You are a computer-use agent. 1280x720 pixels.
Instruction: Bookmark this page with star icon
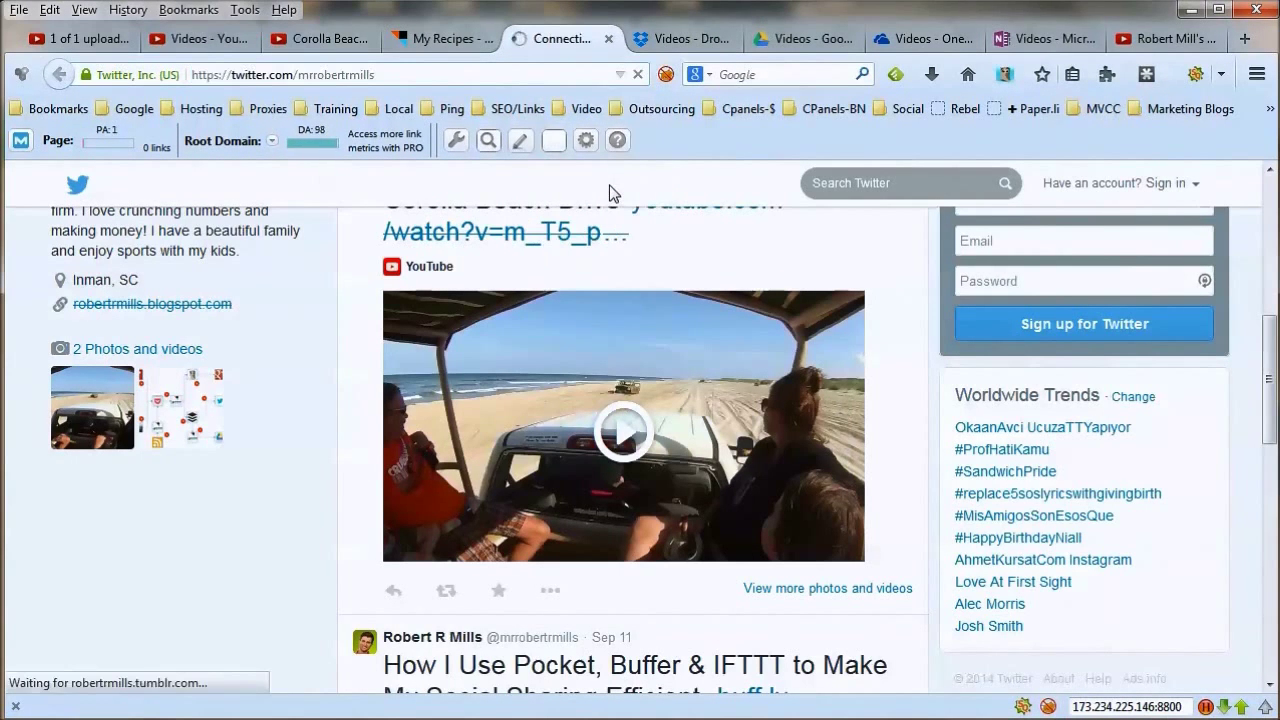click(1042, 74)
